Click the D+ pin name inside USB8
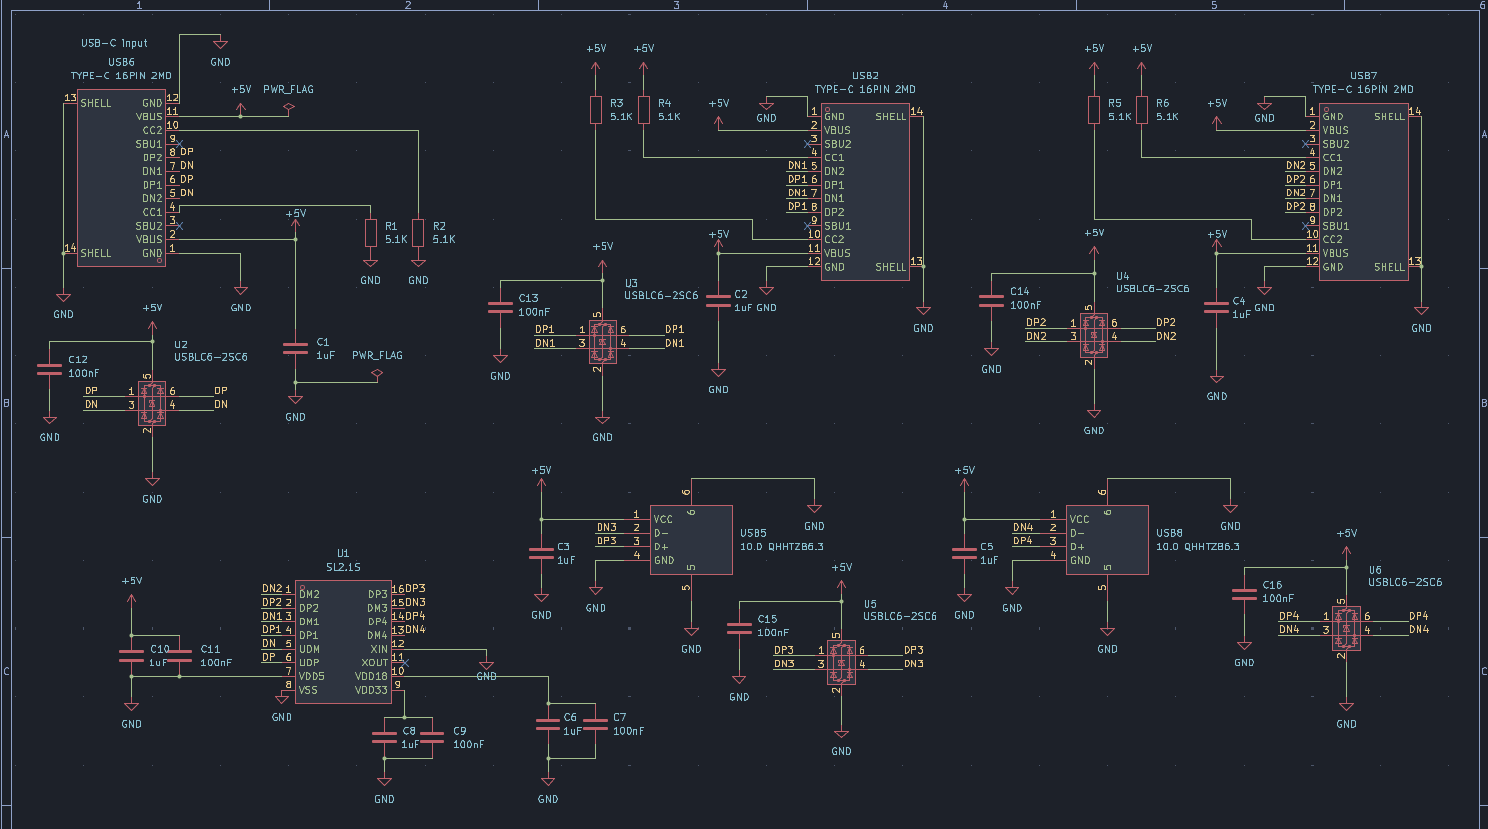This screenshot has width=1488, height=829. (x=1077, y=547)
